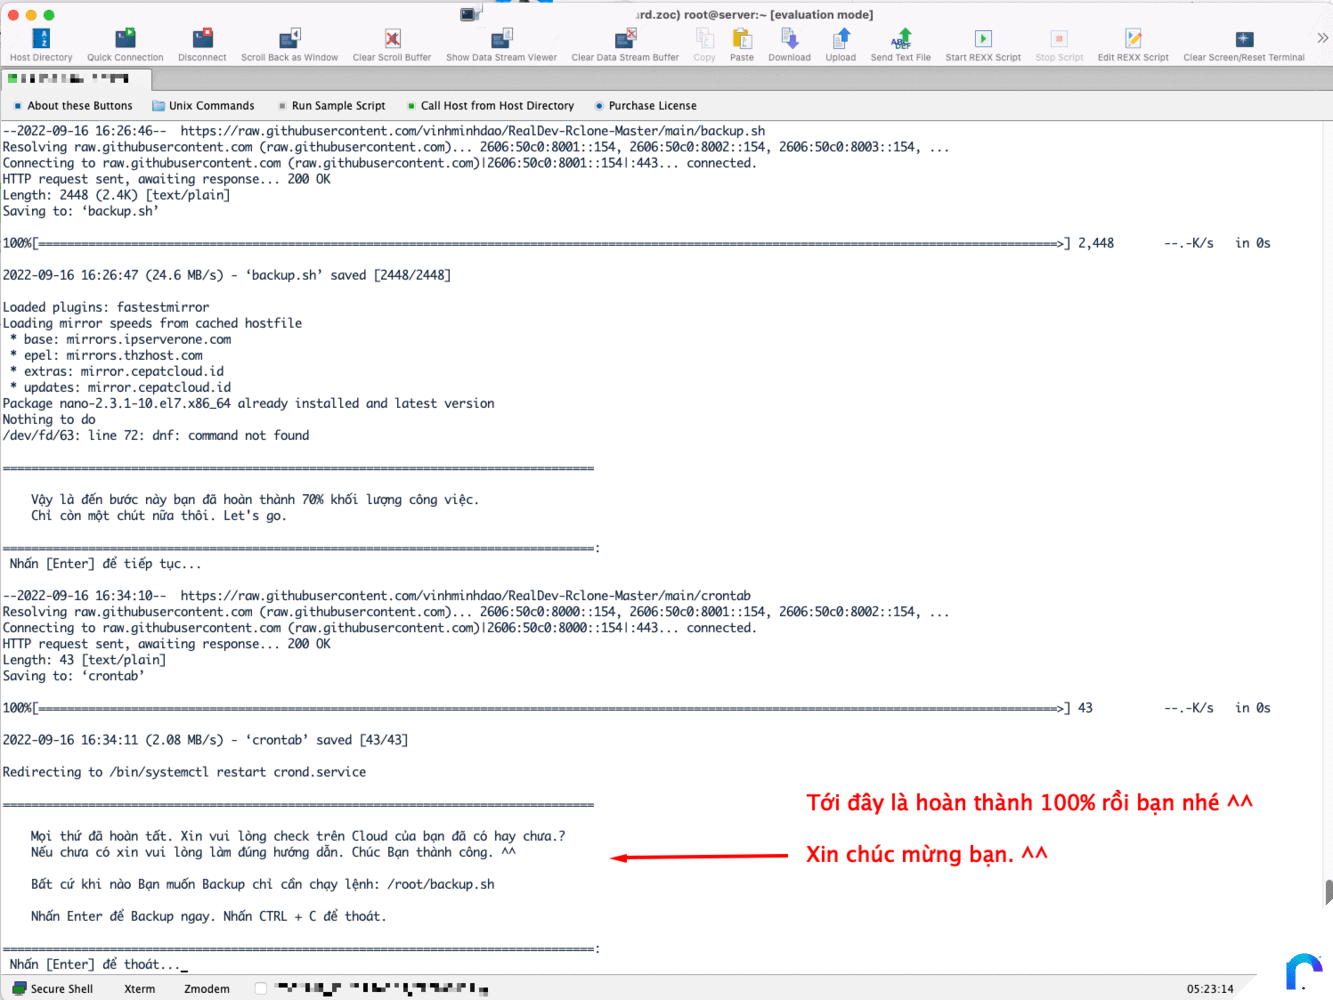Click Zmodem in status bar
Viewport: 1333px width, 1000px height.
coord(207,989)
